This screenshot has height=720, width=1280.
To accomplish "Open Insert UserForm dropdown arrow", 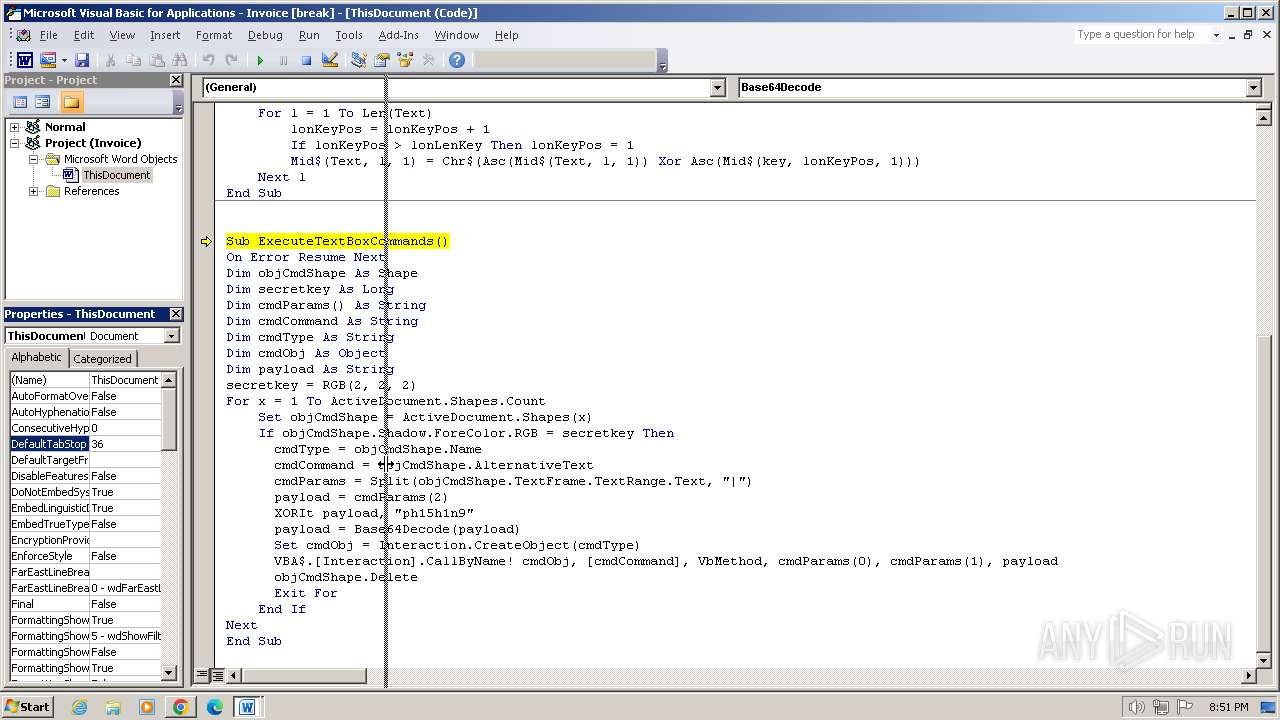I will pos(63,61).
